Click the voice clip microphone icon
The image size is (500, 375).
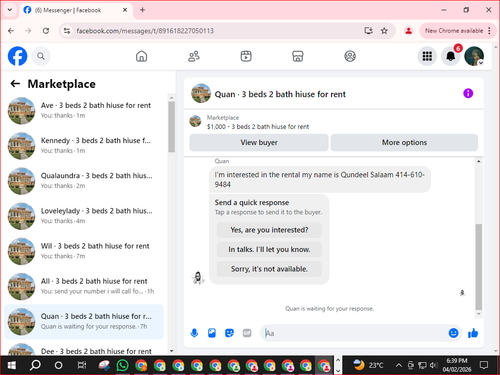coord(194,333)
